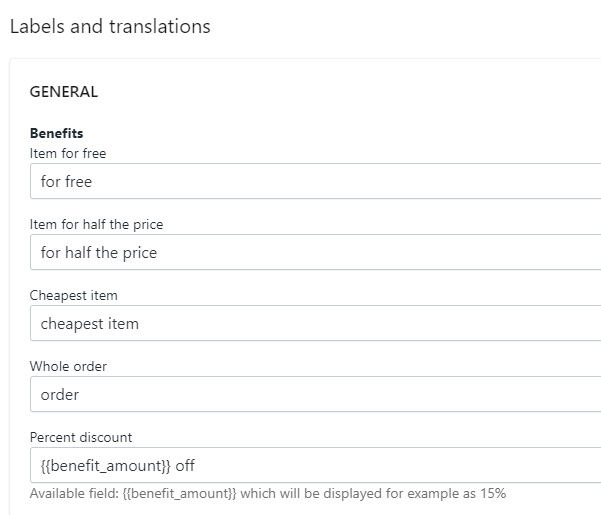The width and height of the screenshot is (601, 515).
Task: Click the word "translations" in page heading
Action: [157, 27]
